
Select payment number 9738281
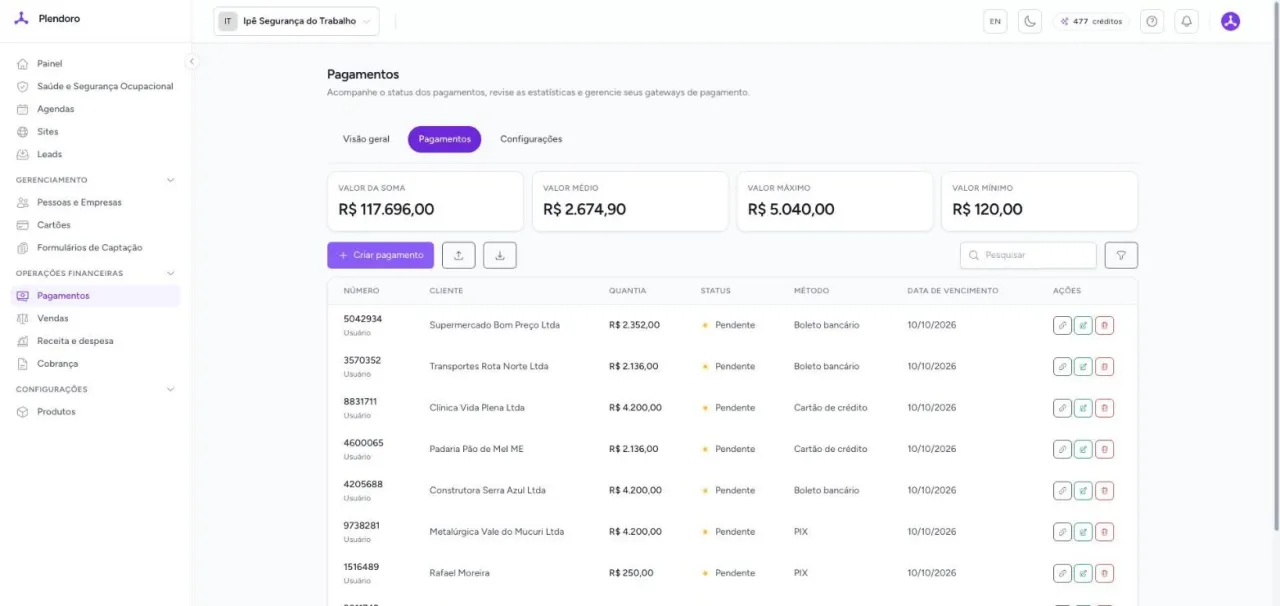coord(362,526)
